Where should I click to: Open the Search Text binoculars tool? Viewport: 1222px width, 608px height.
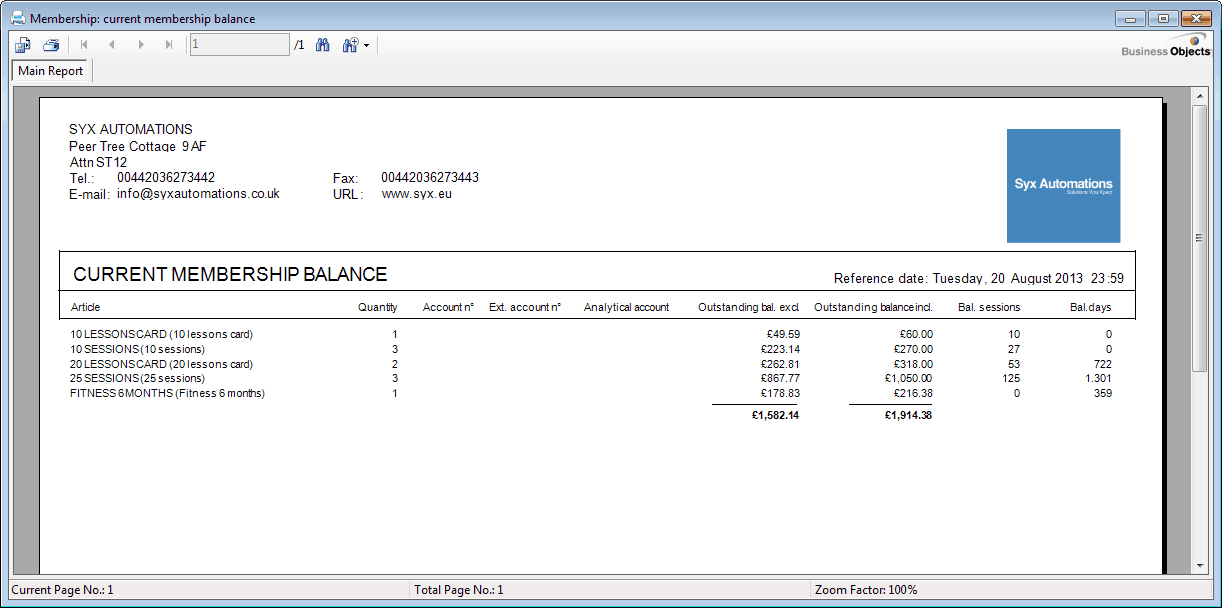[323, 45]
